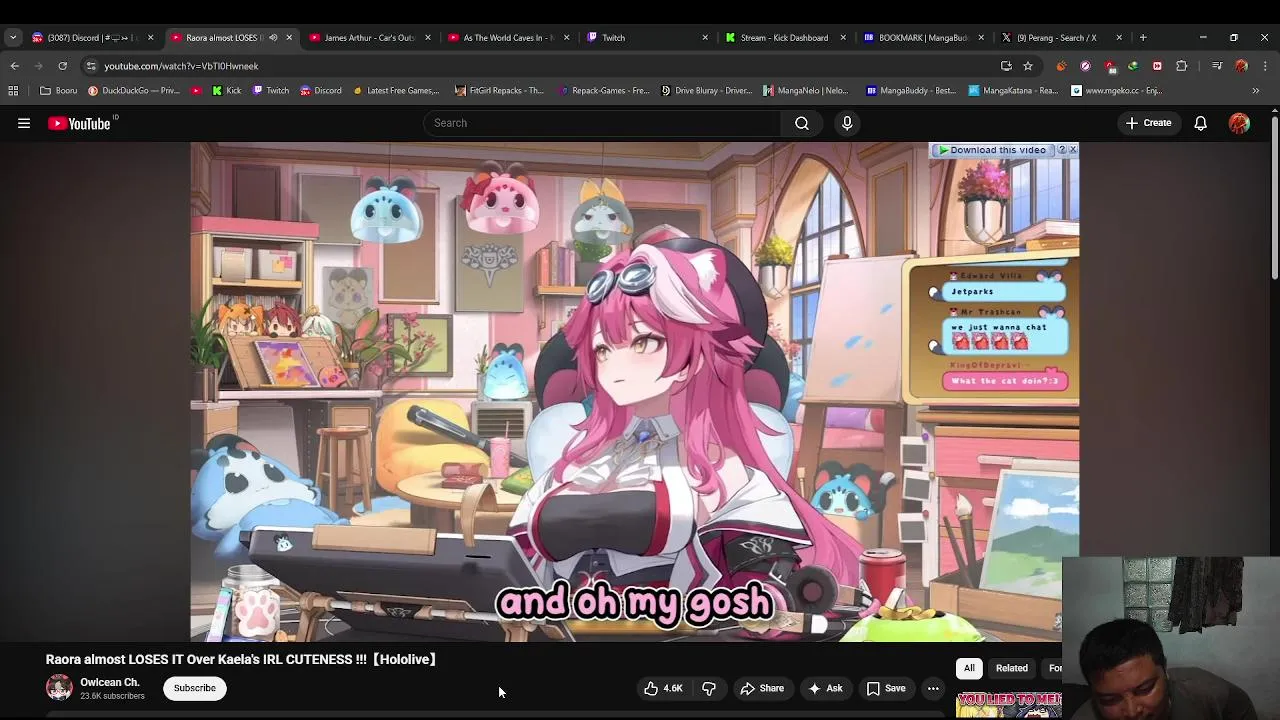The image size is (1280, 720).
Task: Open Owlcean Ch. channel avatar
Action: [x=59, y=688]
